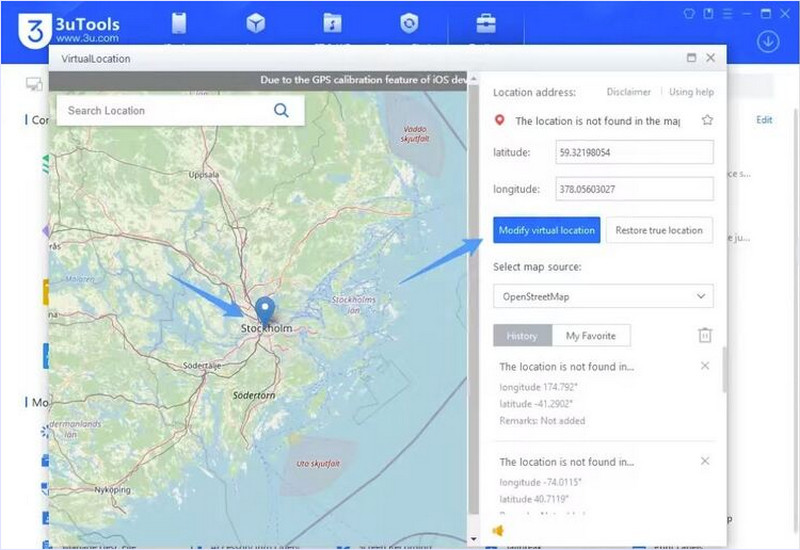Viewport: 800px width, 550px height.
Task: Click the download manager arrow icon
Action: coord(768,42)
